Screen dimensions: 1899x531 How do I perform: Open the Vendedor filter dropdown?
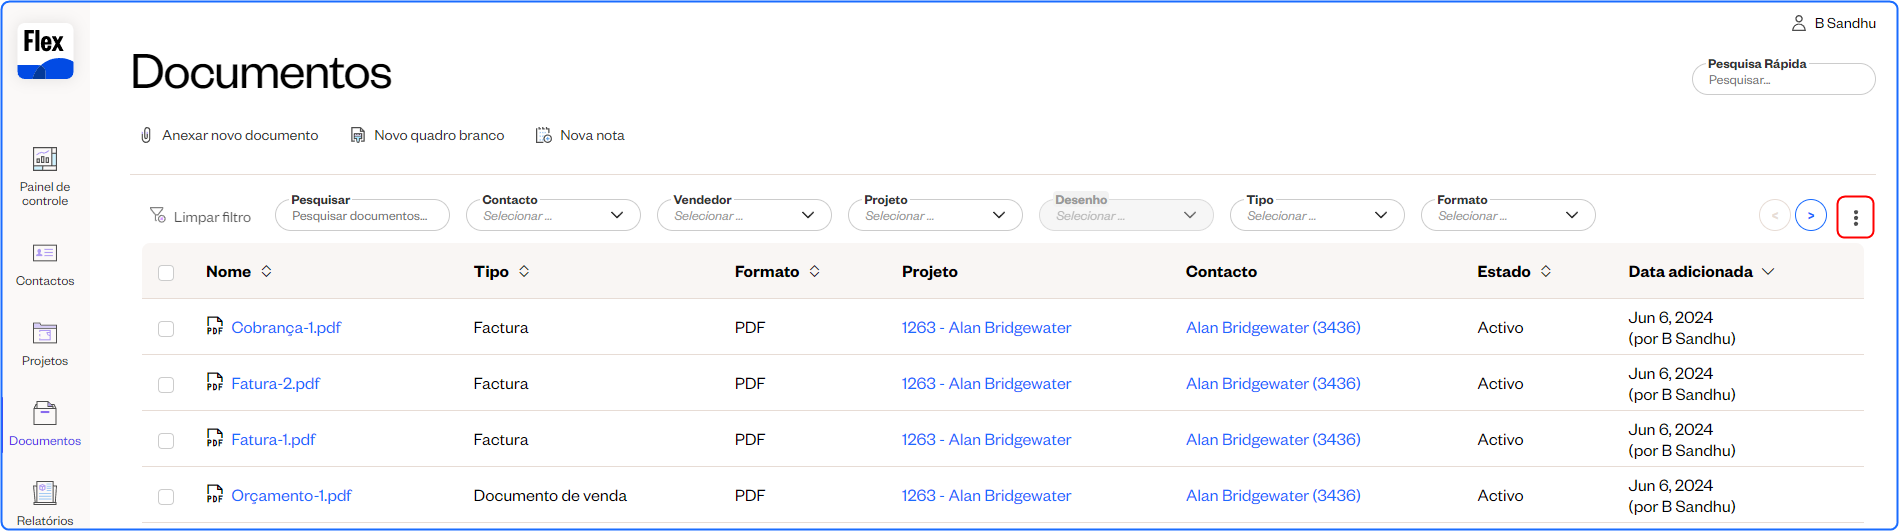click(744, 215)
